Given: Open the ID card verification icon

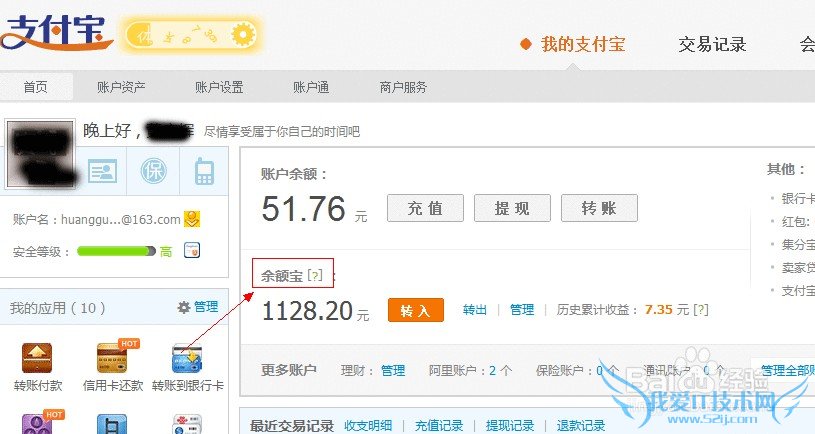Looking at the screenshot, I should (102, 171).
